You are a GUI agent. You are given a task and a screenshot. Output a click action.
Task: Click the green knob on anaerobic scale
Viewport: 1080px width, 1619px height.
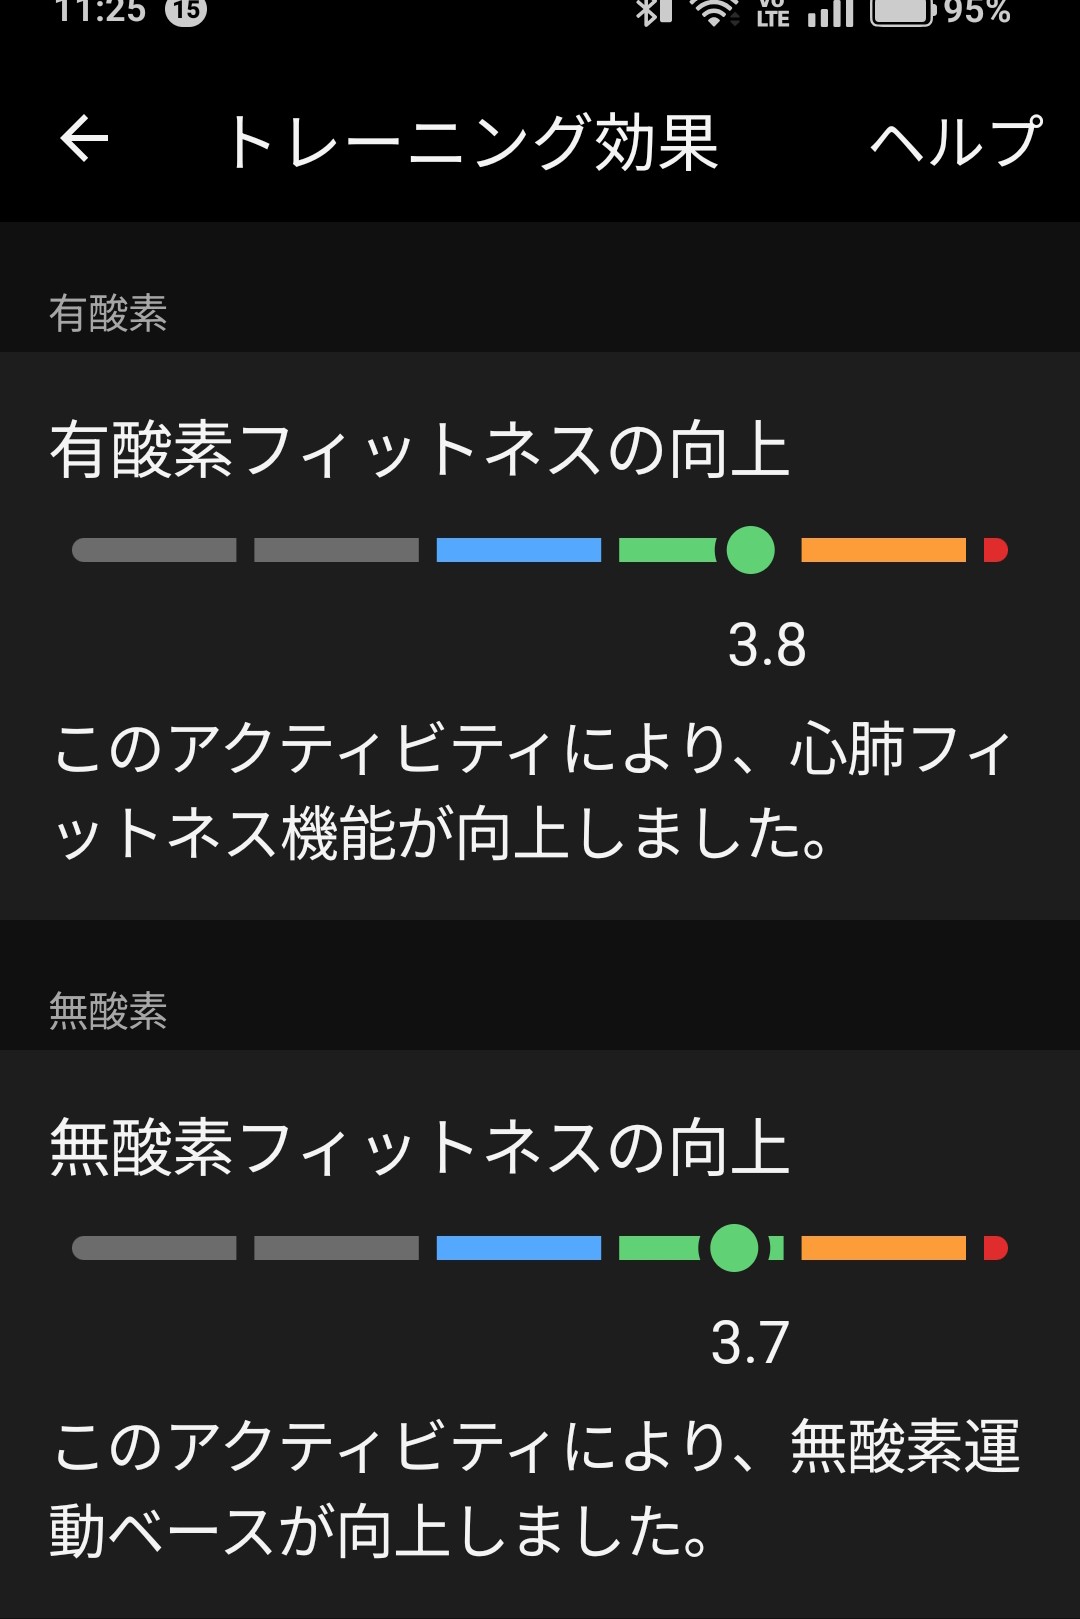(734, 1248)
